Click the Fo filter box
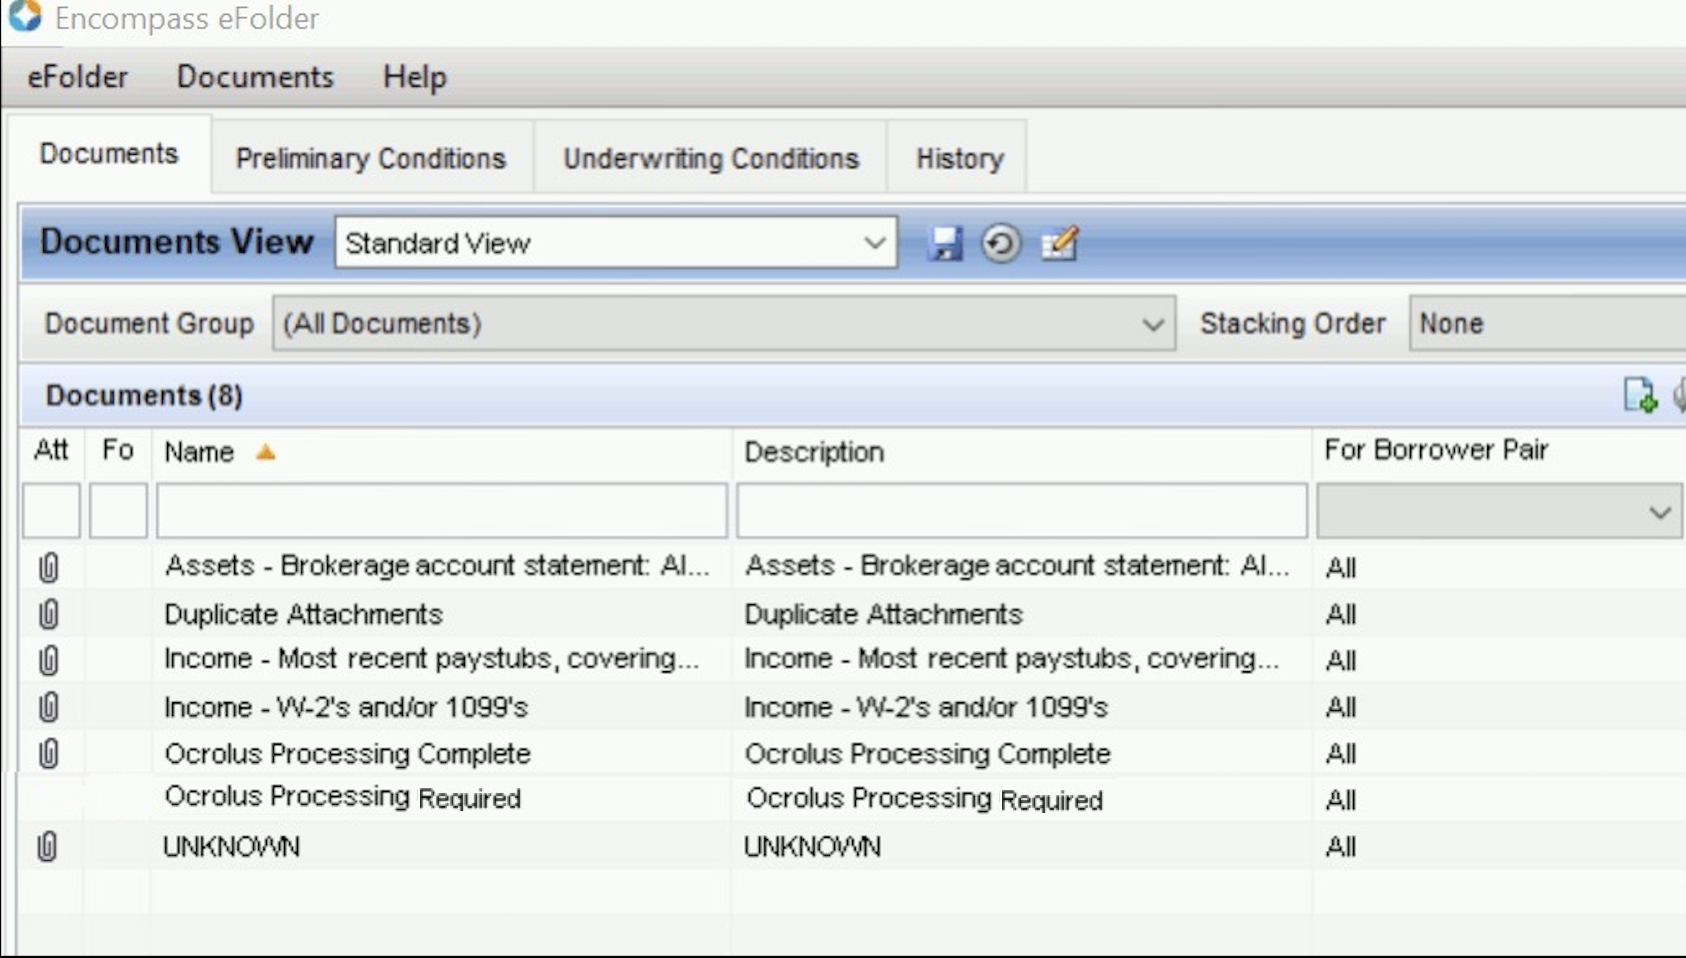This screenshot has width=1686, height=958. (118, 511)
